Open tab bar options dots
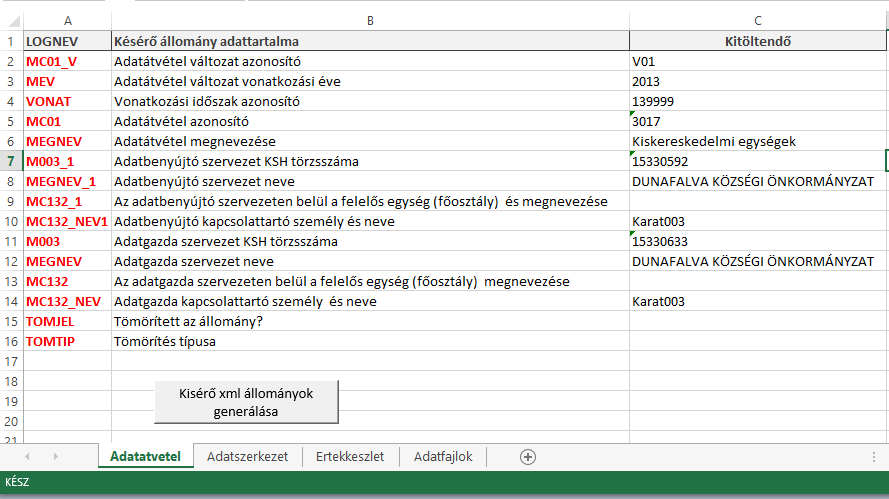Viewport: 889px width, 499px height. click(874, 457)
